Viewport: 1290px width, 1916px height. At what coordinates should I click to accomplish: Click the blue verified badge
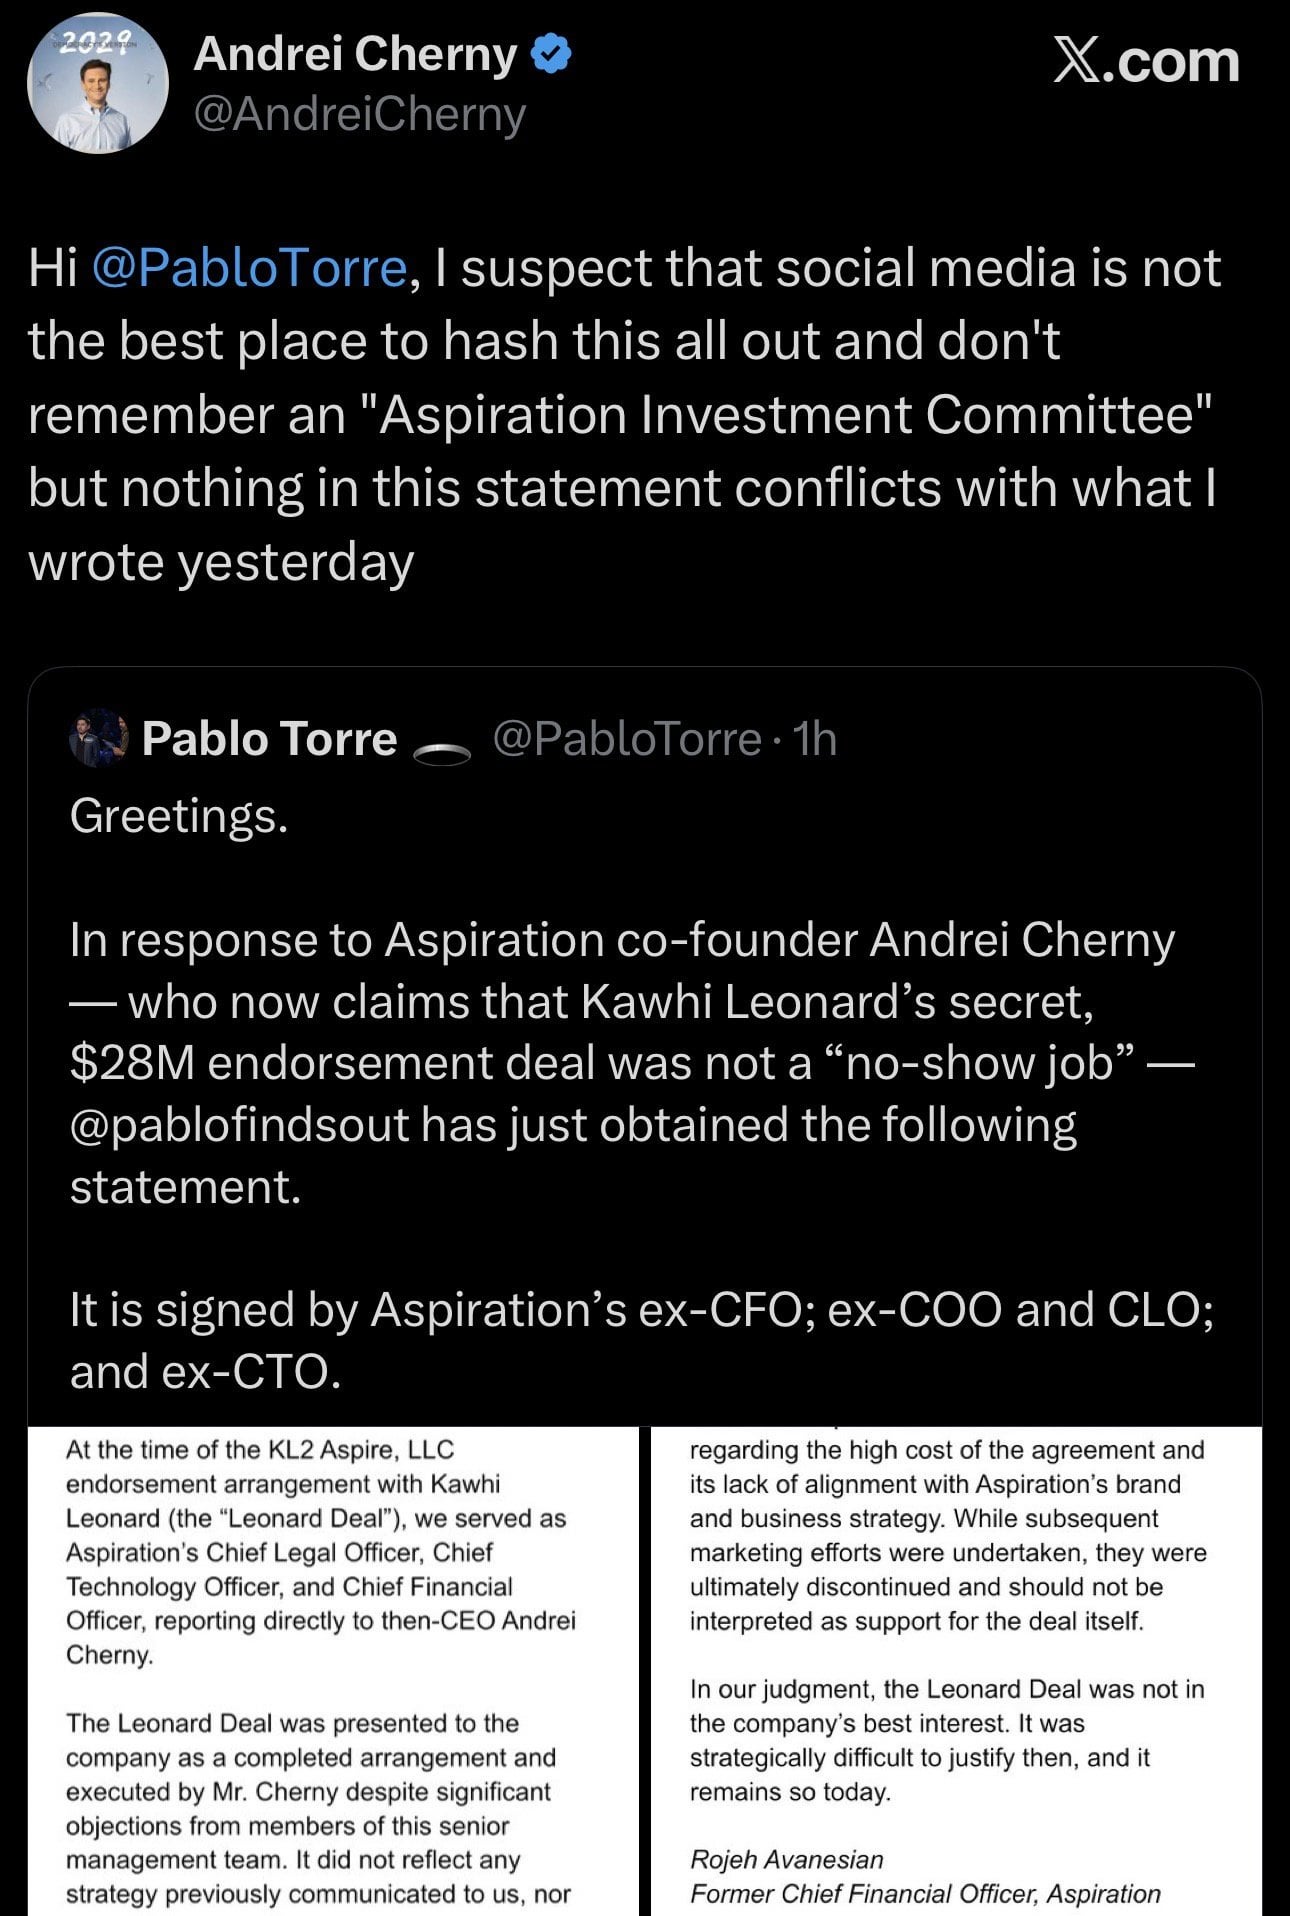pos(550,54)
